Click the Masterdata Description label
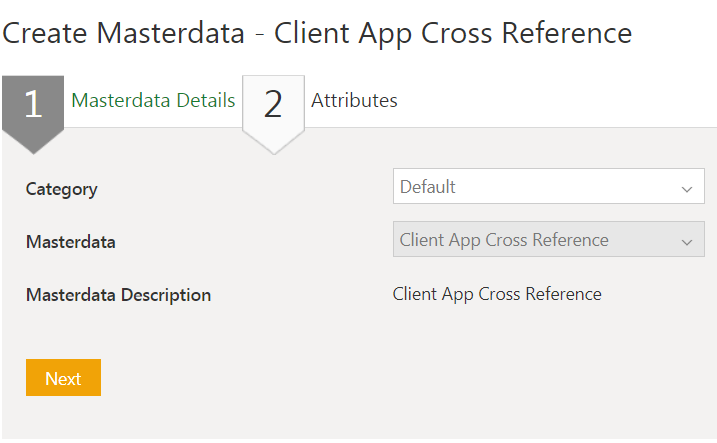Screen dimensions: 717x443 [x=118, y=295]
